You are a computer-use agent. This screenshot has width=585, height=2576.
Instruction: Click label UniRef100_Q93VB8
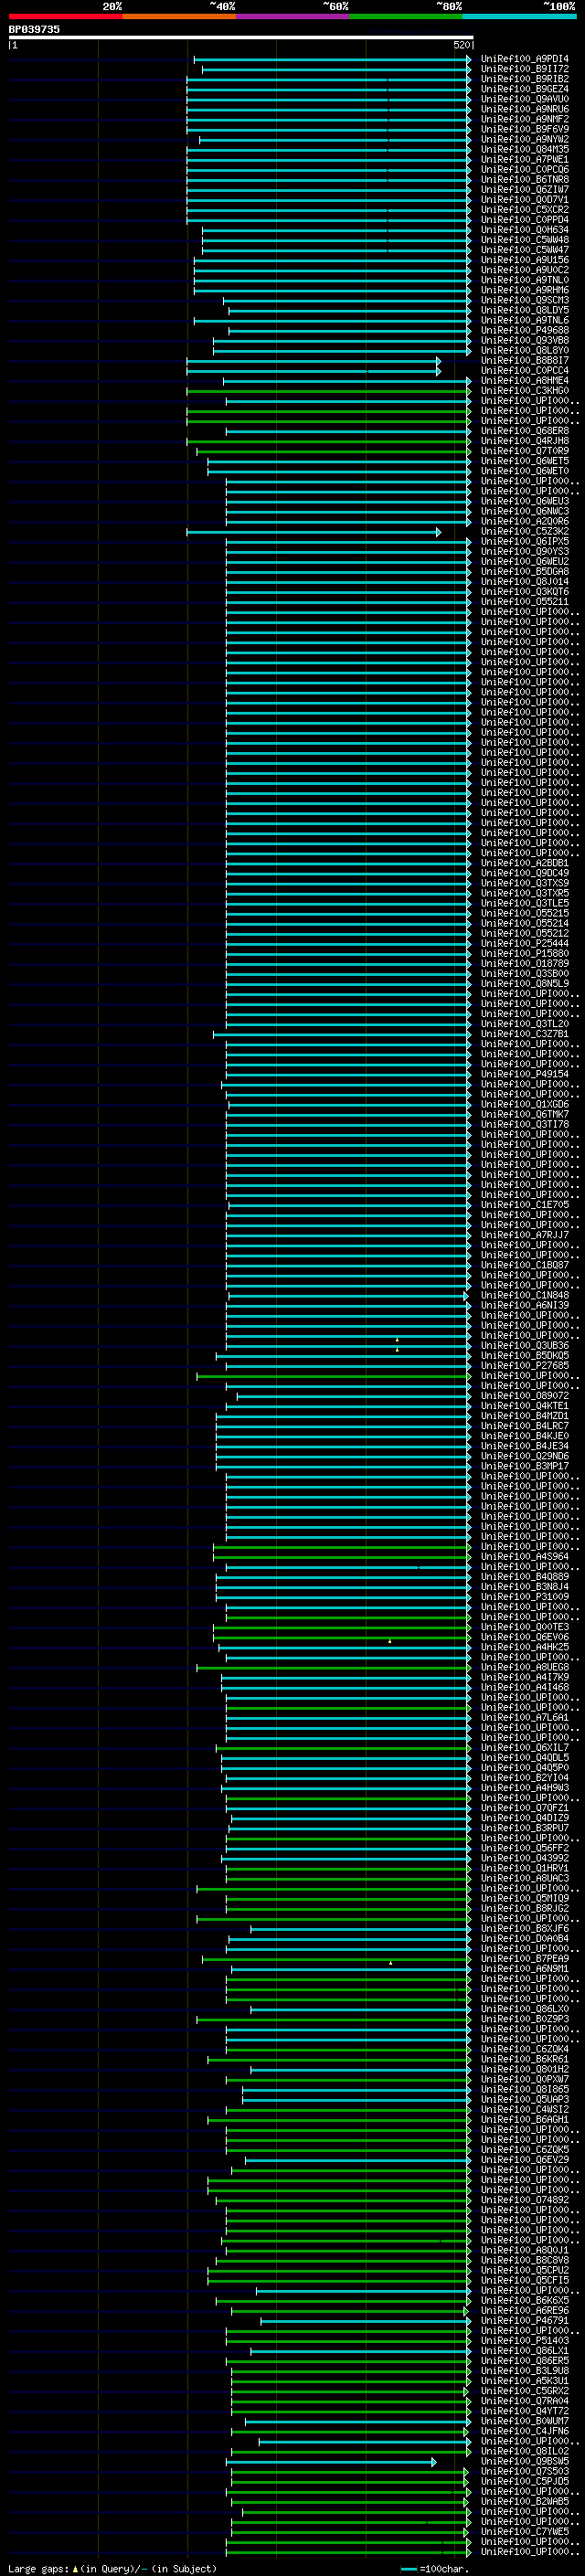point(524,341)
